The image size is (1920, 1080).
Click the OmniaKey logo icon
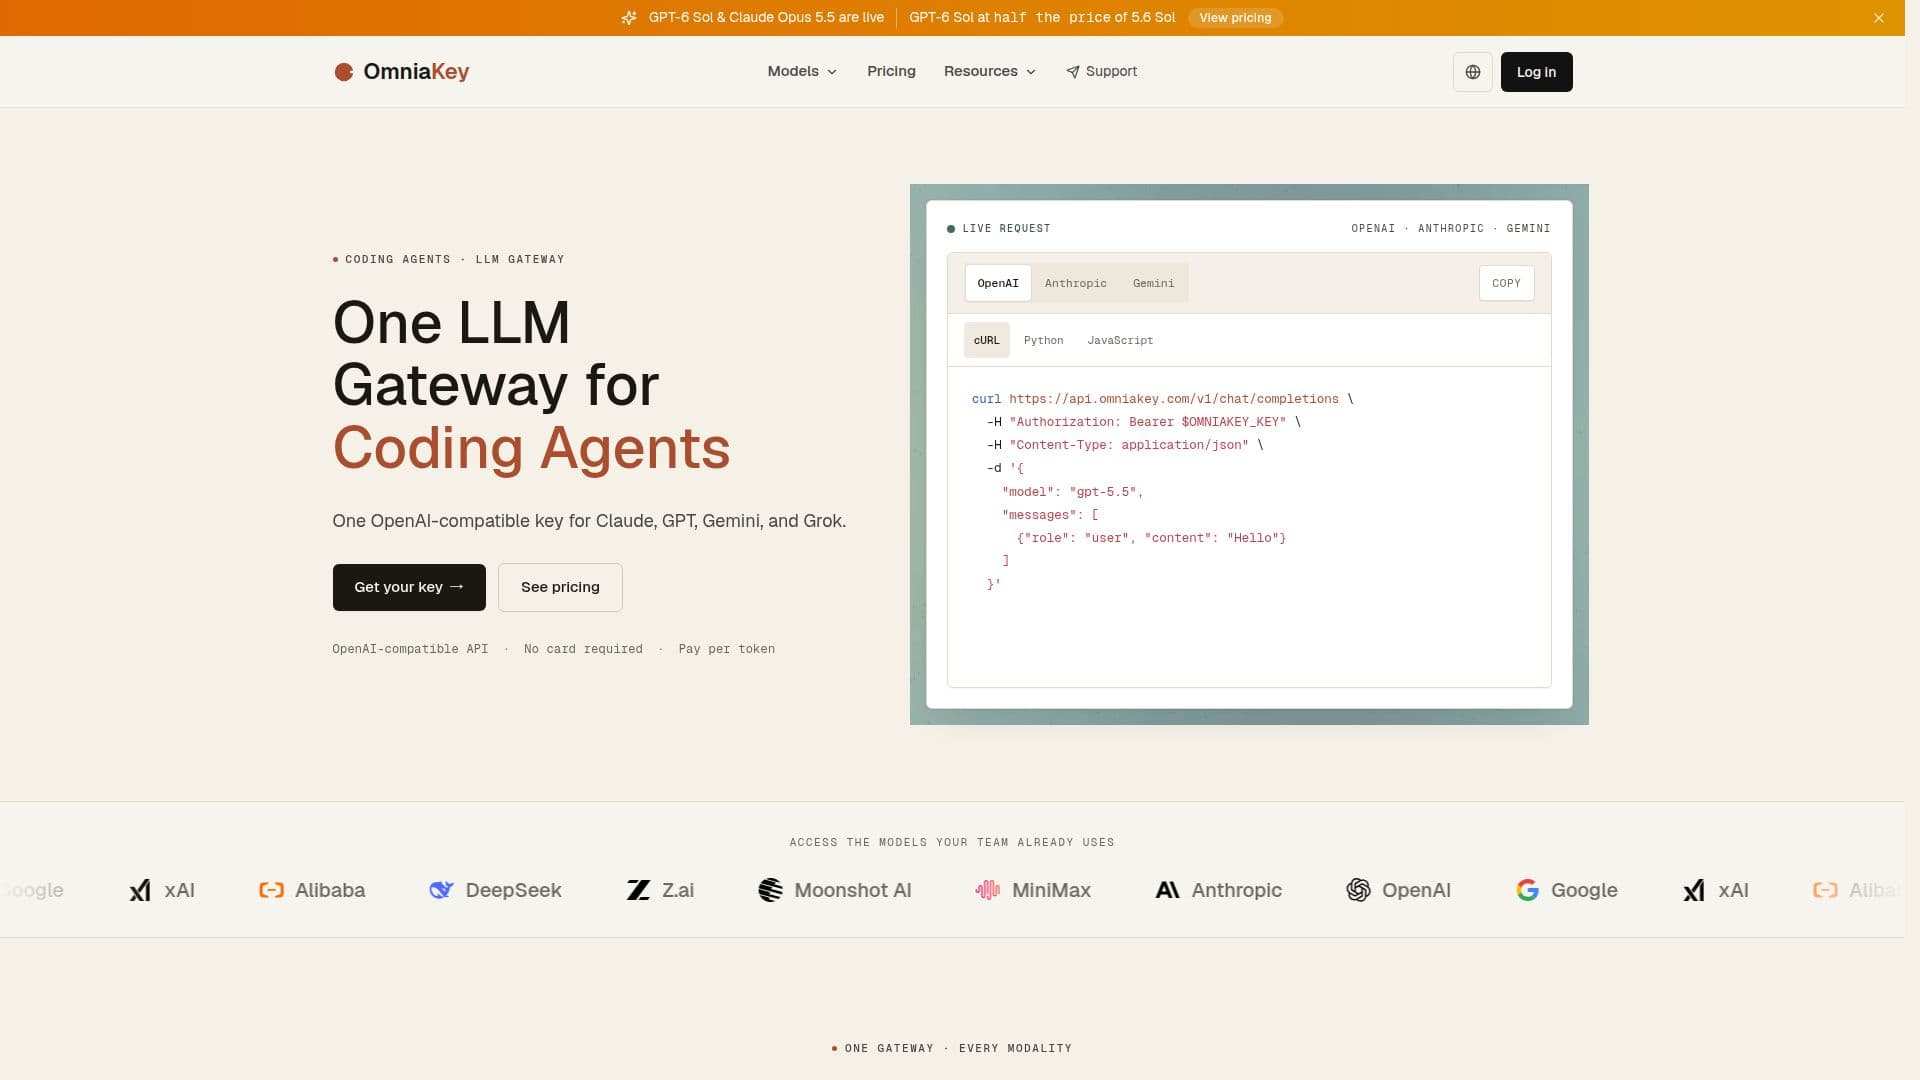pyautogui.click(x=343, y=72)
